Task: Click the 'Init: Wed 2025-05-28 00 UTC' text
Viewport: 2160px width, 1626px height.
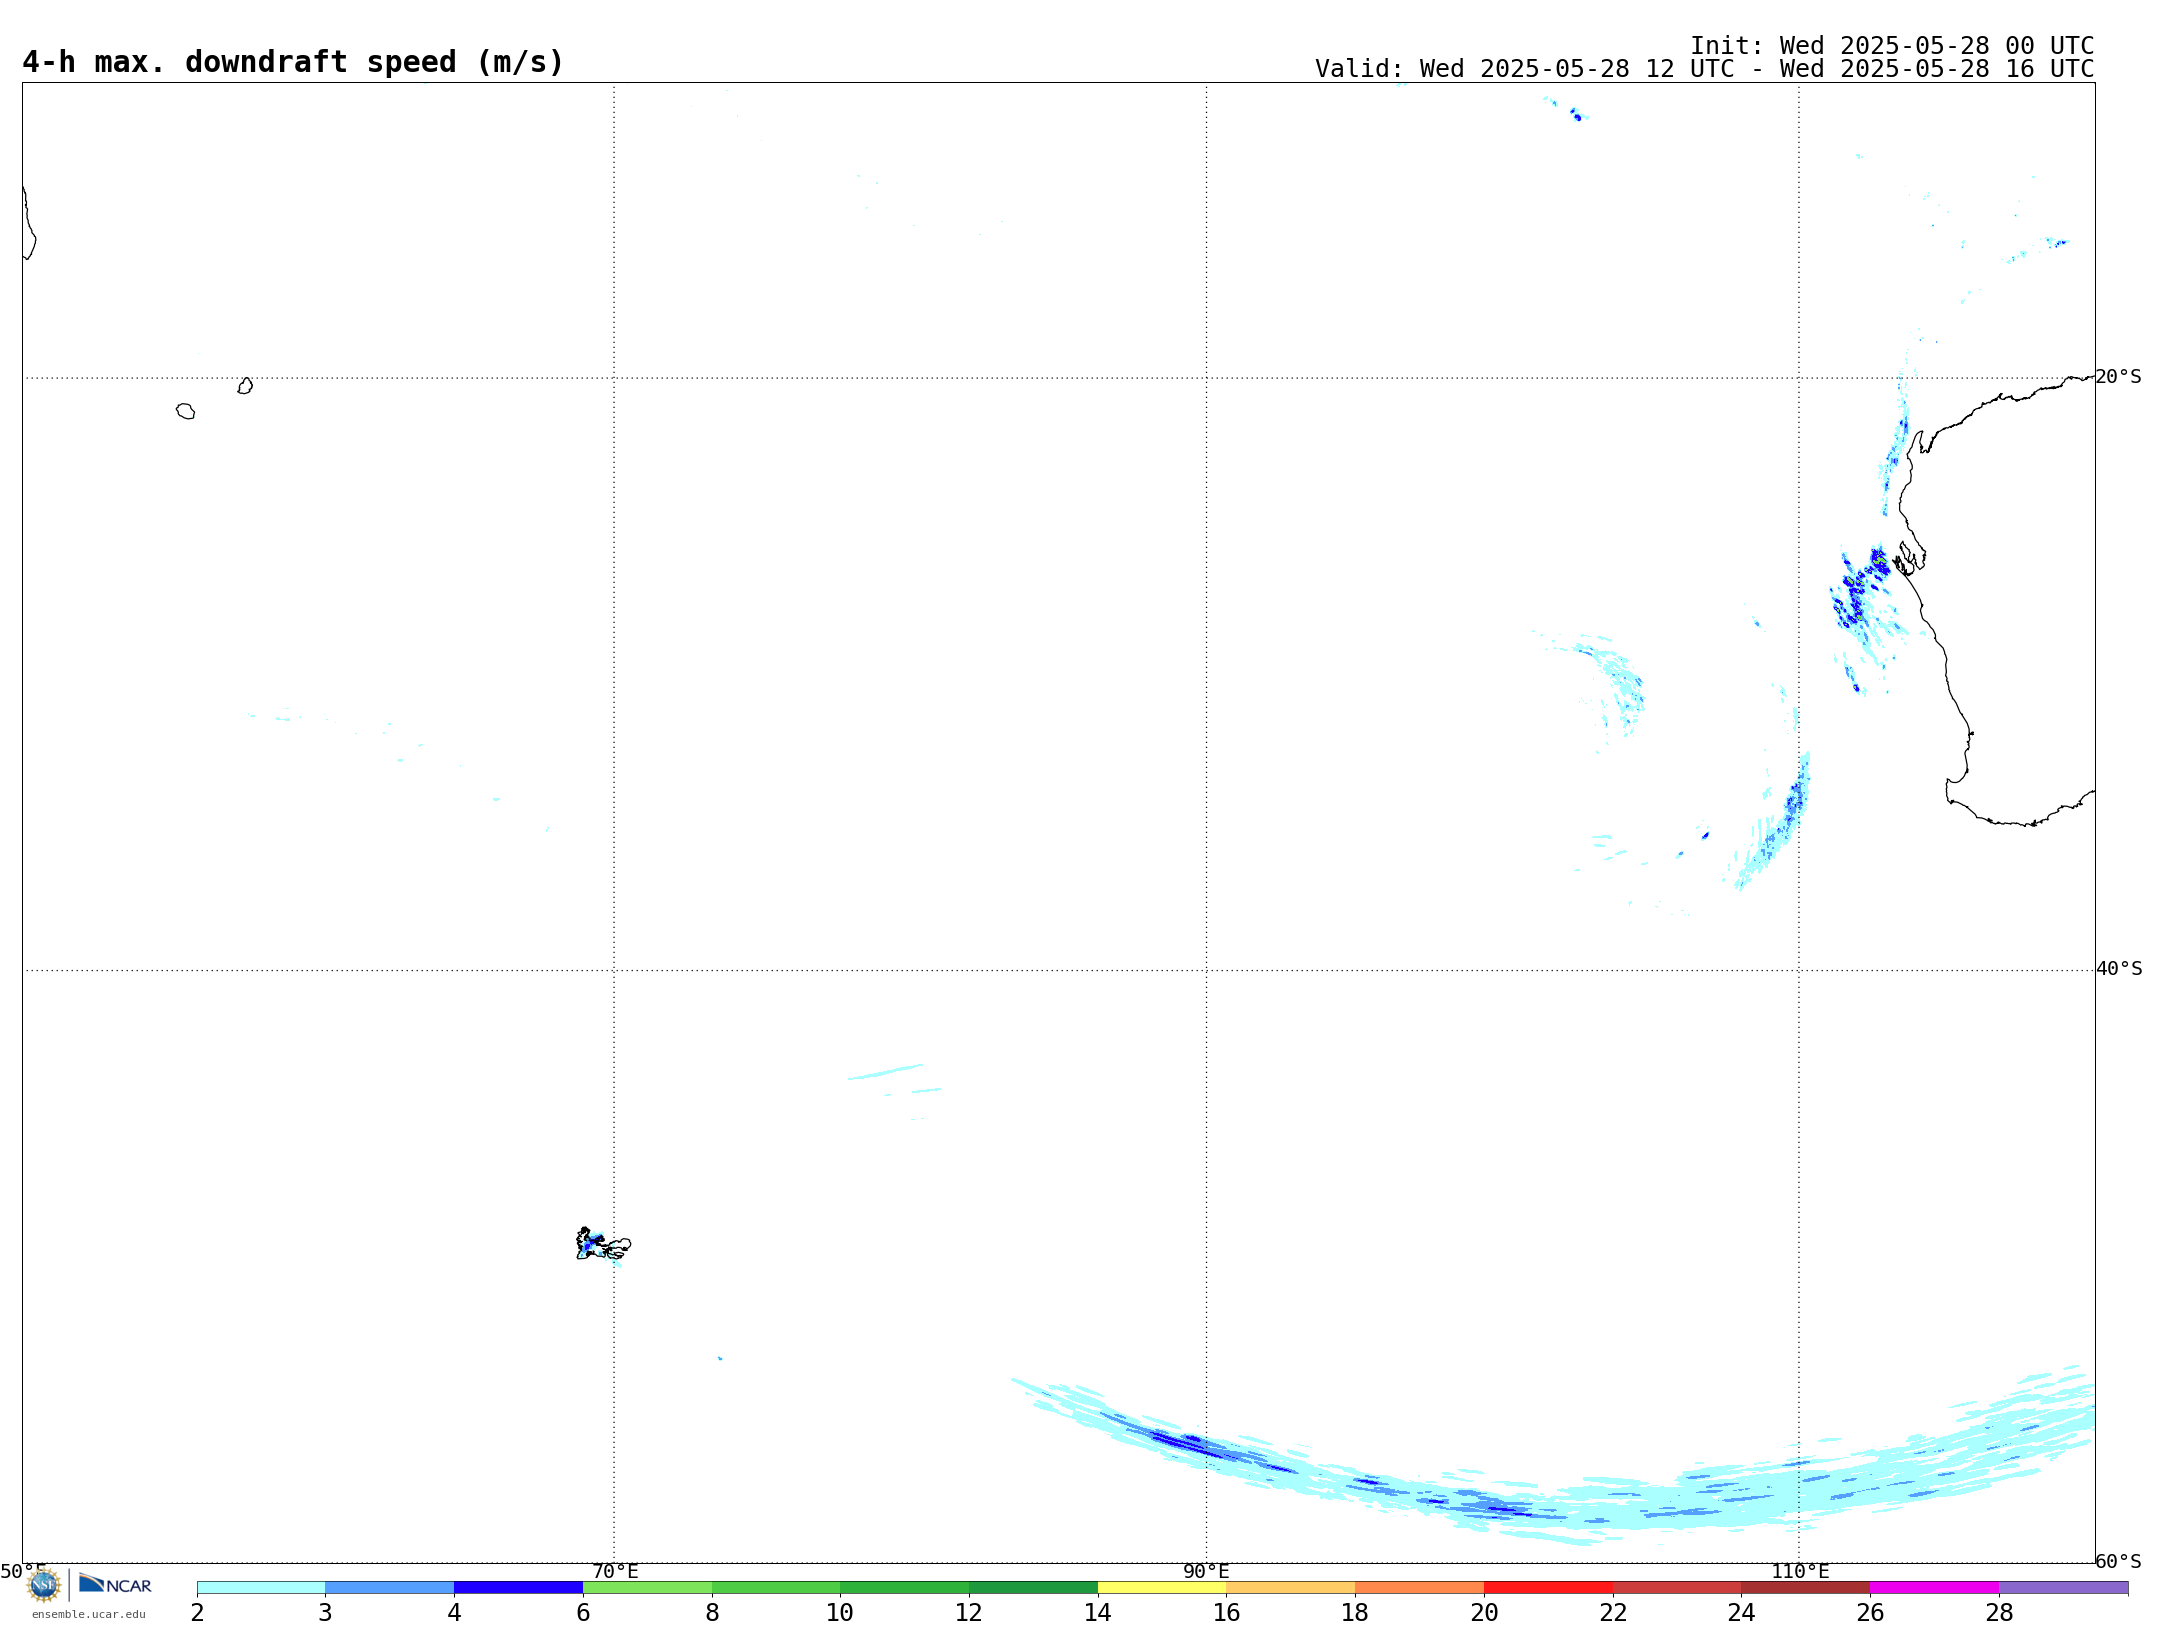Action: (1892, 46)
